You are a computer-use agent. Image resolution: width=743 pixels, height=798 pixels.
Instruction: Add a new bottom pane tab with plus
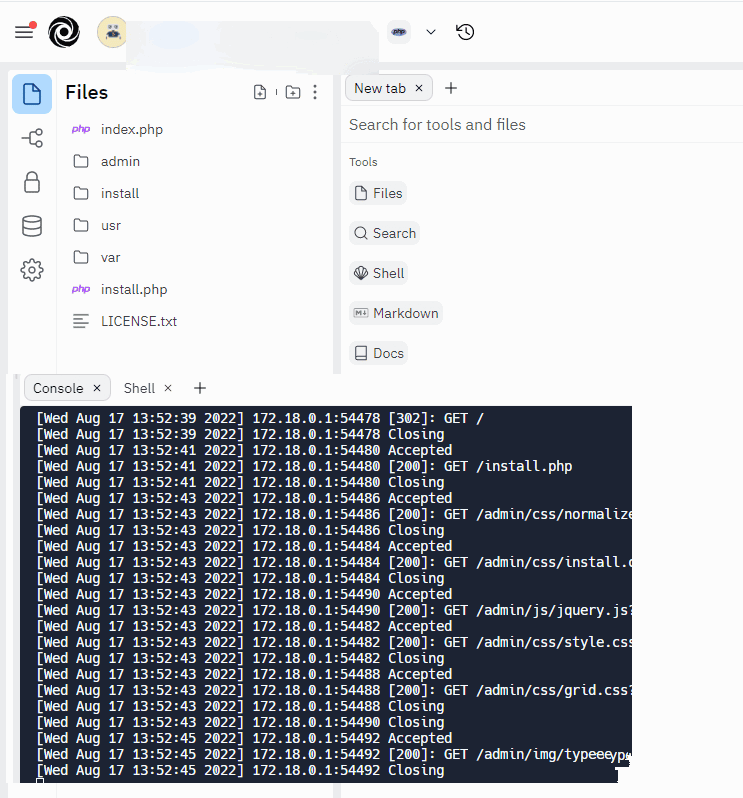pyautogui.click(x=200, y=388)
